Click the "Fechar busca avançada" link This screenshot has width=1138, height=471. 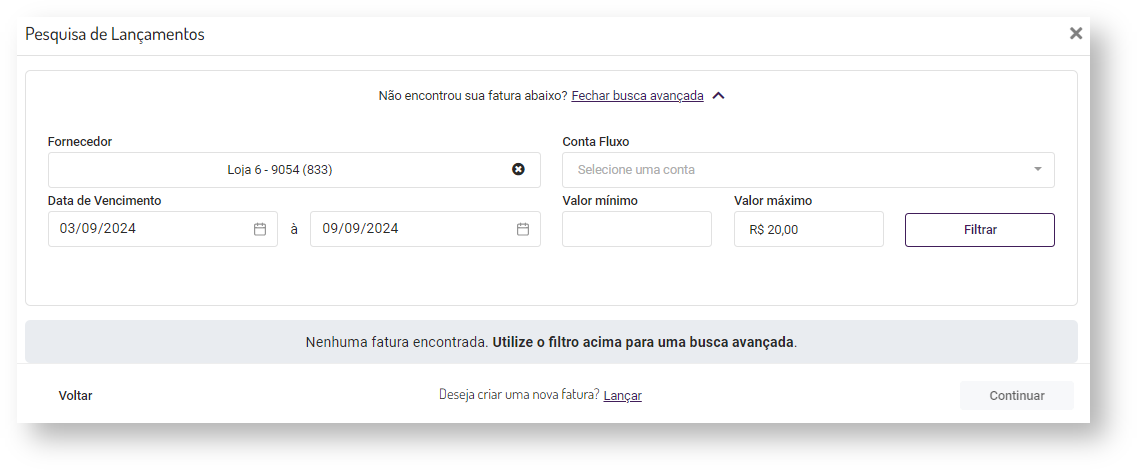coord(637,96)
